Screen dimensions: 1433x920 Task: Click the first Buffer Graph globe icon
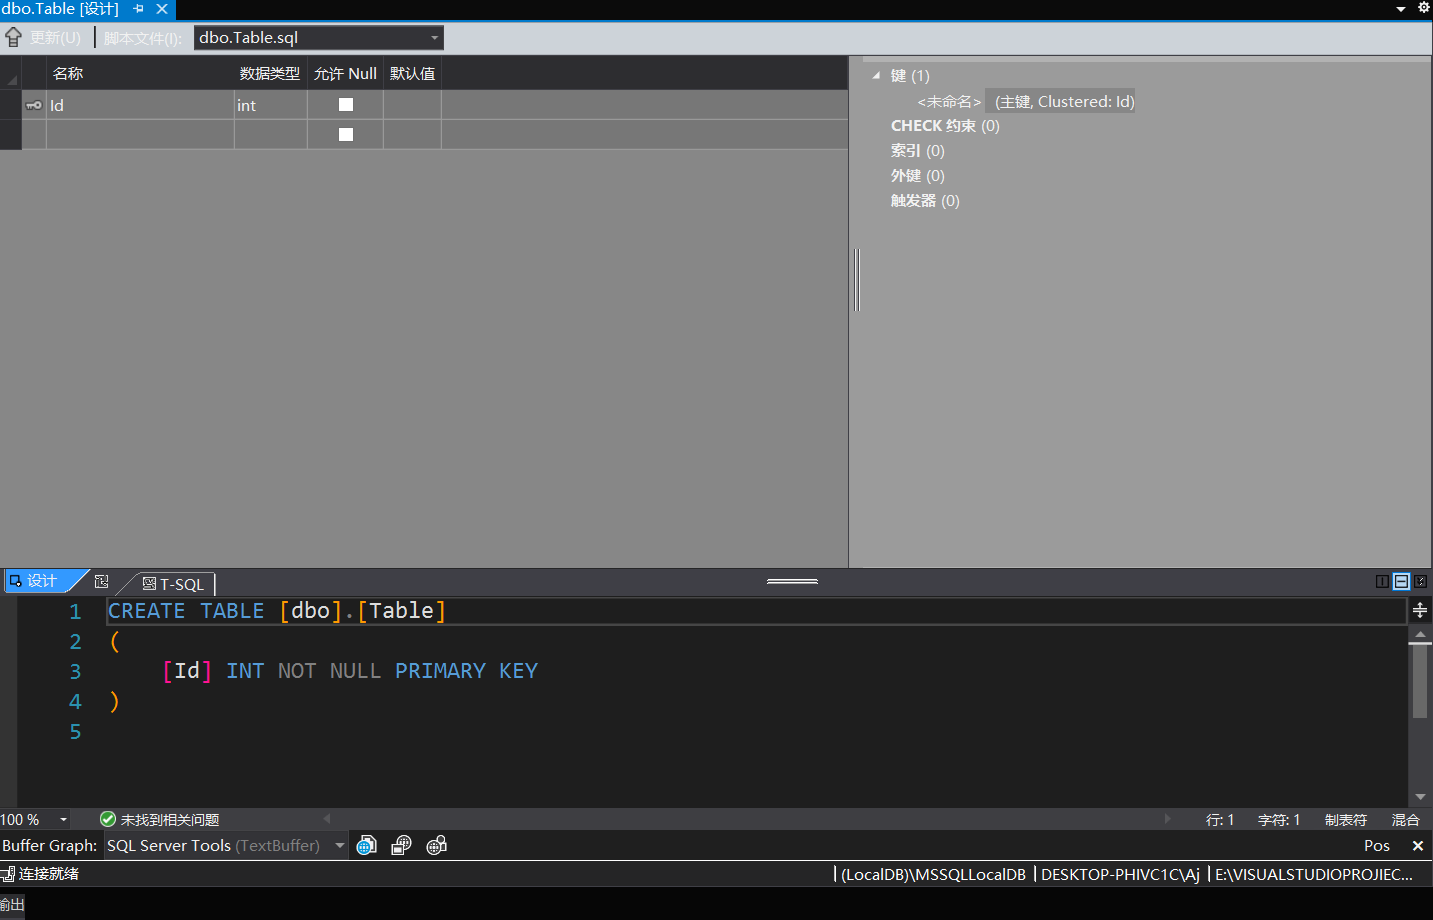[366, 845]
